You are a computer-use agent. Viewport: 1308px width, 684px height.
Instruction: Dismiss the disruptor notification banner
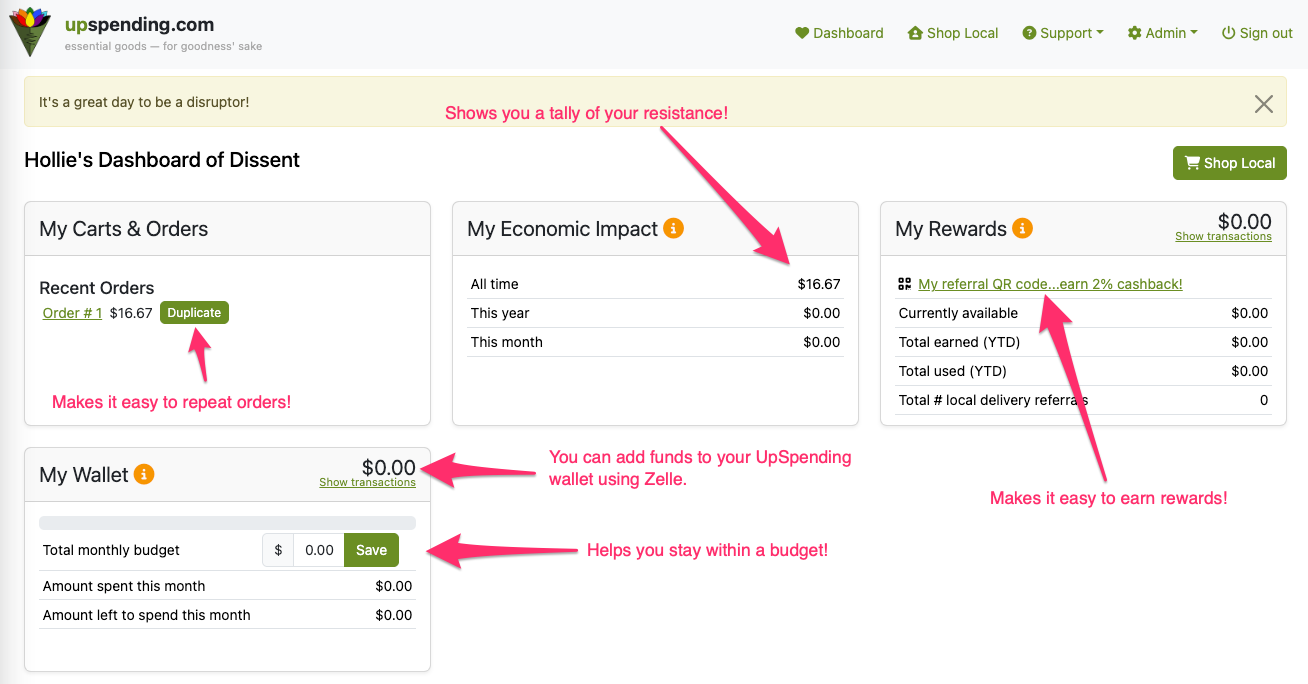click(x=1264, y=103)
